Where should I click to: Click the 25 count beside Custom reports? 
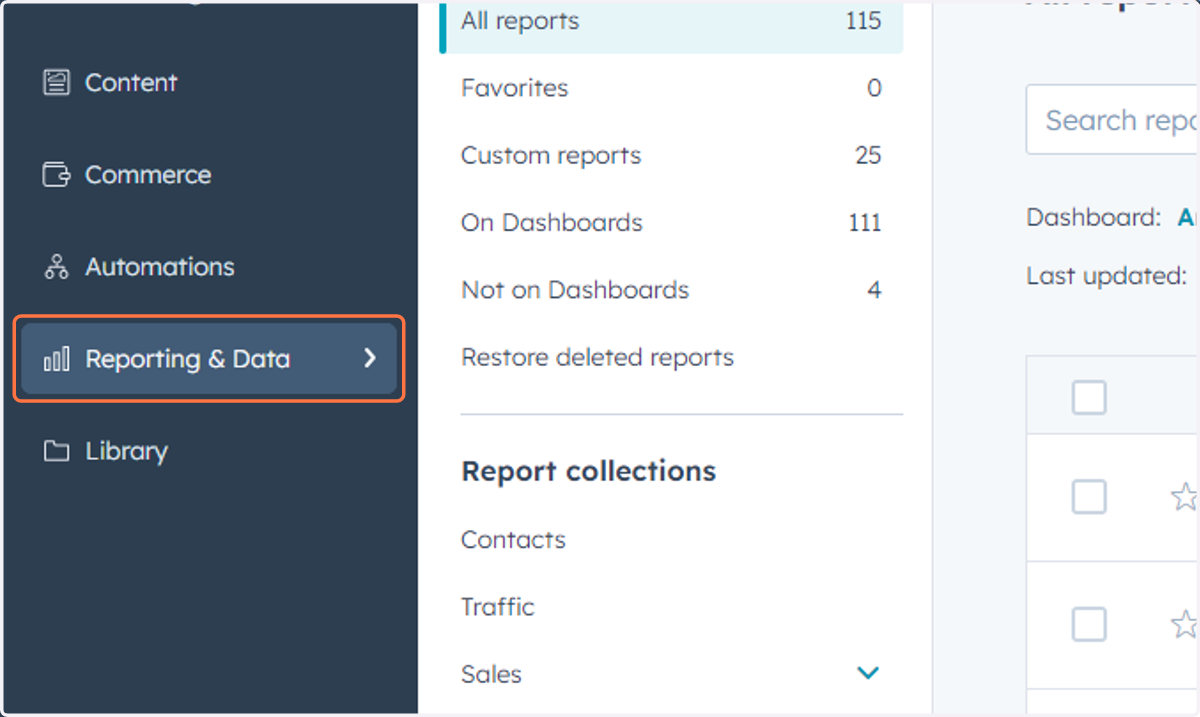coord(868,155)
